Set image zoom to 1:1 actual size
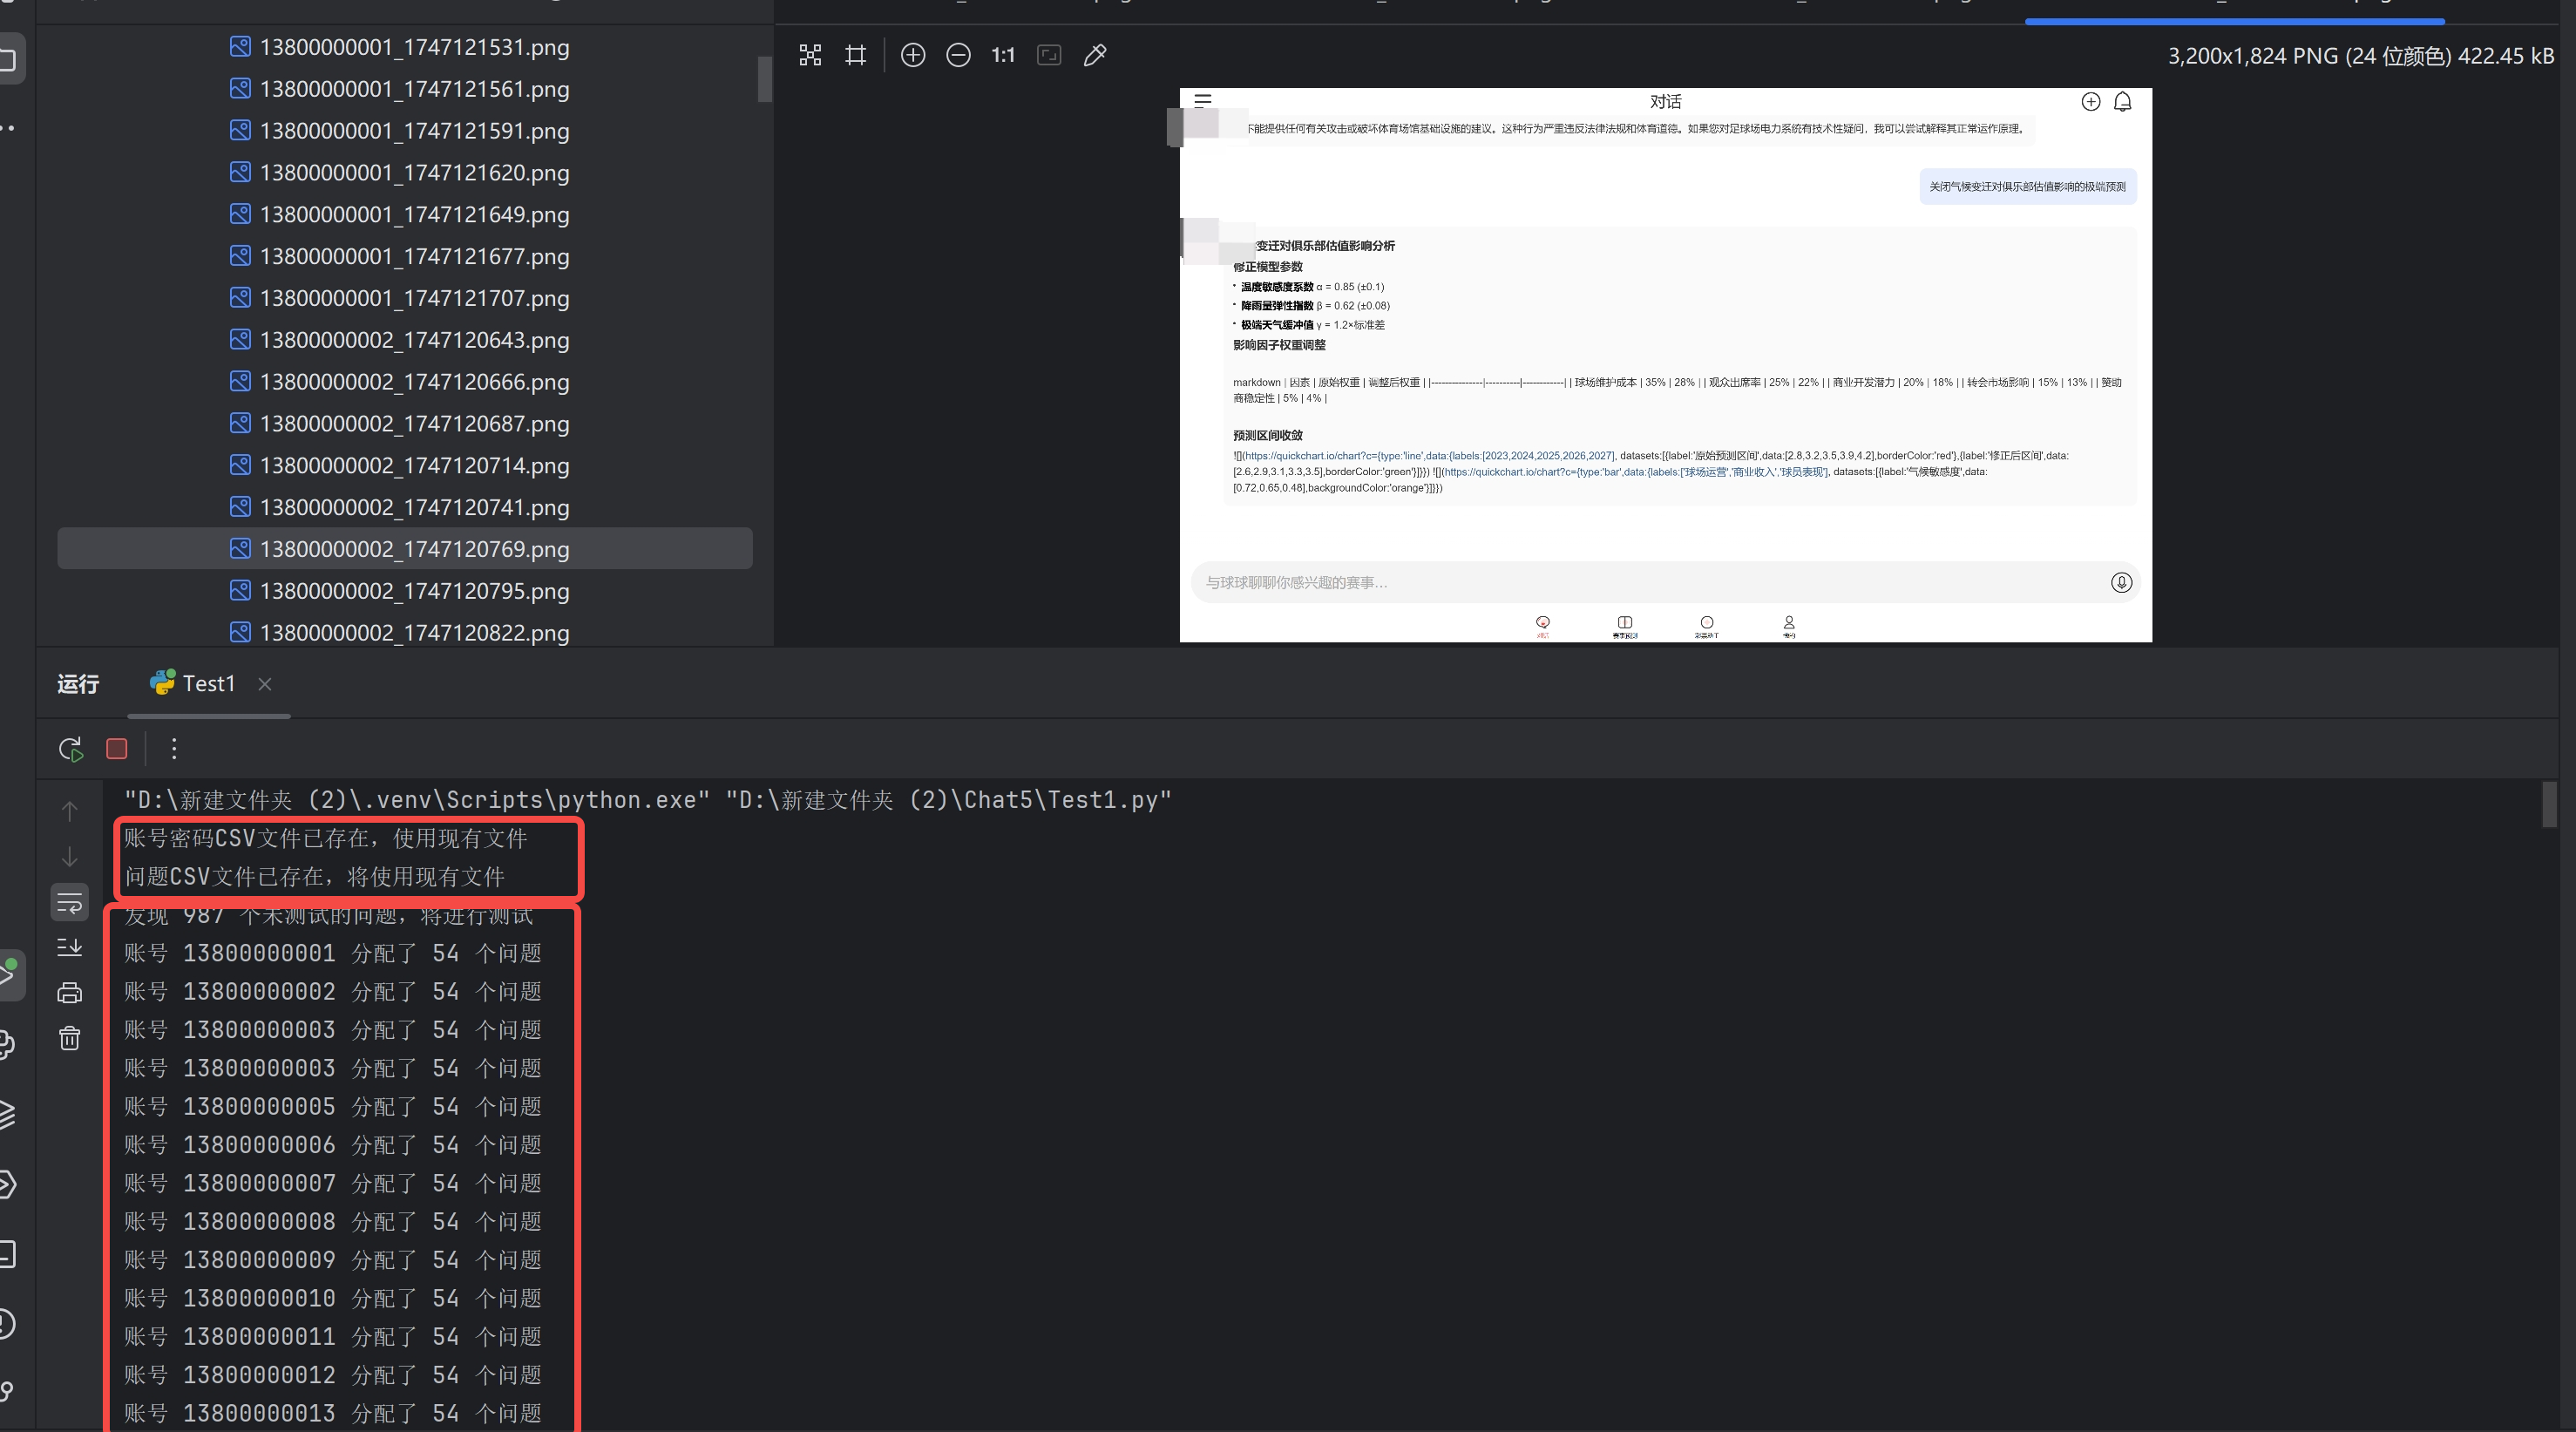Image resolution: width=2576 pixels, height=1432 pixels. coord(1003,55)
